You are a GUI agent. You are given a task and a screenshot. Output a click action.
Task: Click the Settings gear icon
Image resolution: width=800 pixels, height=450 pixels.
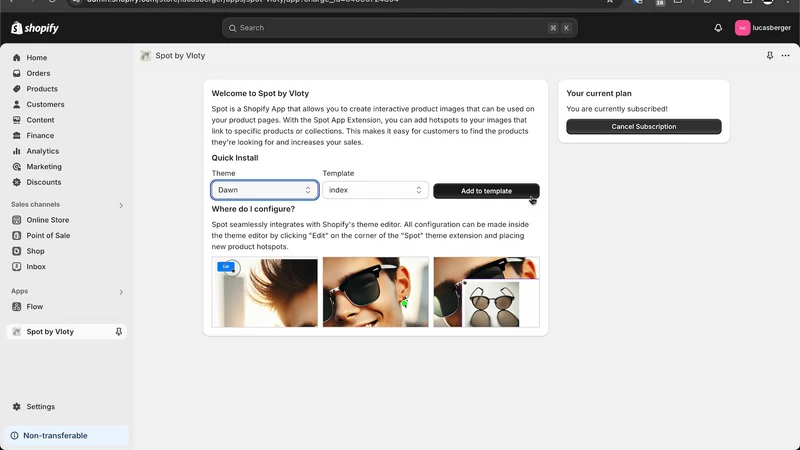pyautogui.click(x=17, y=407)
